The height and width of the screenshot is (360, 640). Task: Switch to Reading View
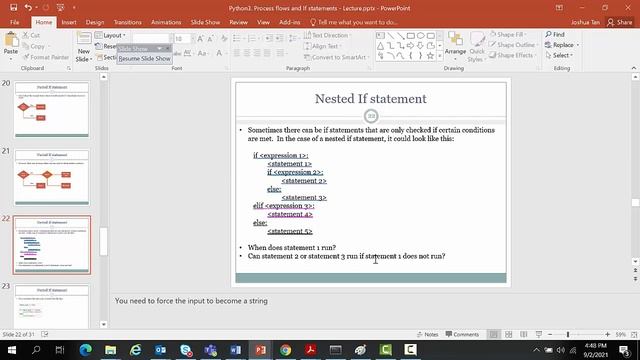pyautogui.click(x=524, y=334)
